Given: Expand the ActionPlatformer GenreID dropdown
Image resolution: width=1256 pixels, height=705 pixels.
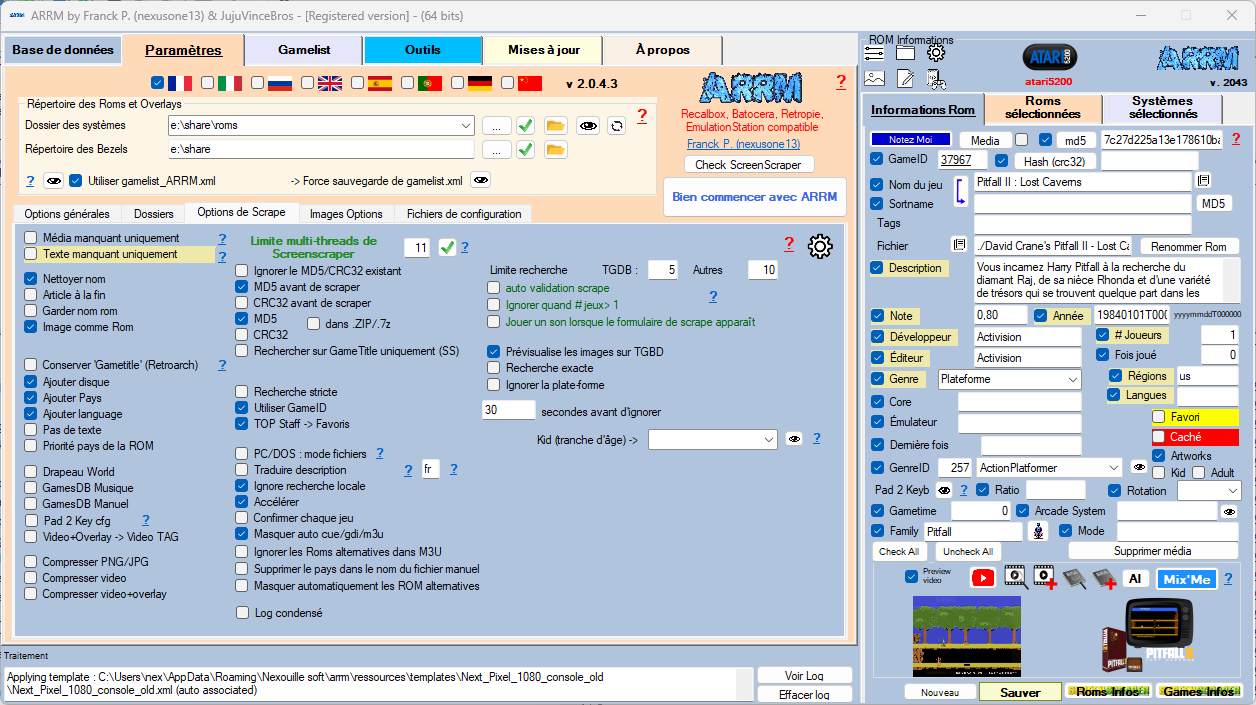Looking at the screenshot, I should [x=1114, y=467].
